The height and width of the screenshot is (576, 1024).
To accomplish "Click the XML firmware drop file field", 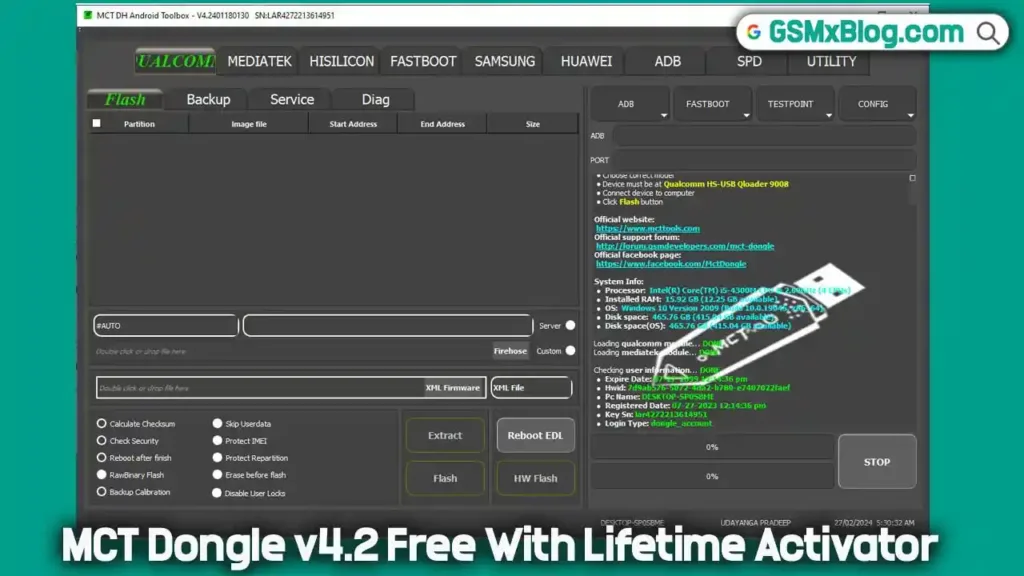I will click(x=261, y=387).
